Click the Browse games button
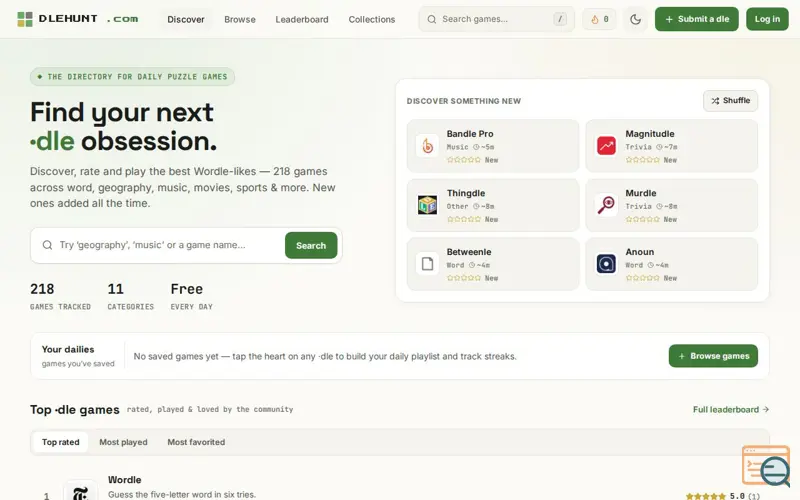This screenshot has height=500, width=800. (x=713, y=356)
